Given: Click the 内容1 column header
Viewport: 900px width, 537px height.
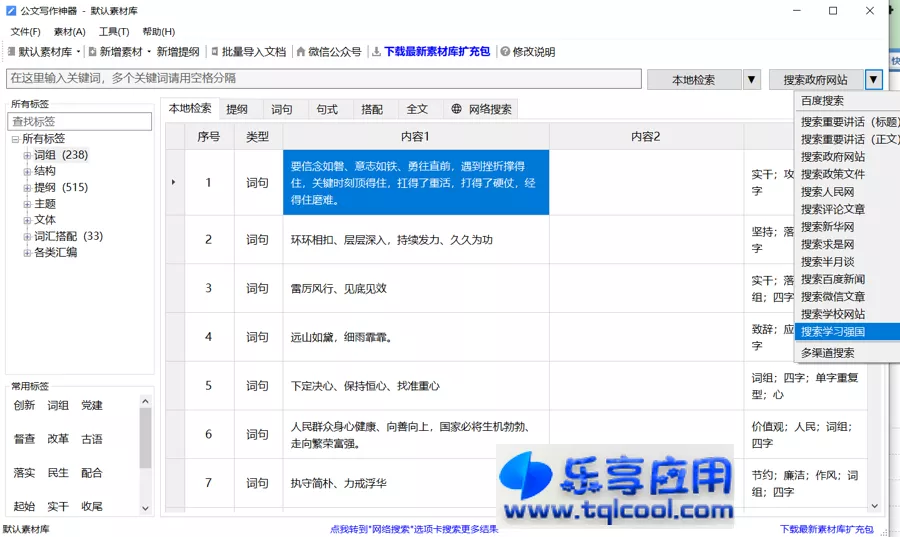Looking at the screenshot, I should (x=416, y=137).
